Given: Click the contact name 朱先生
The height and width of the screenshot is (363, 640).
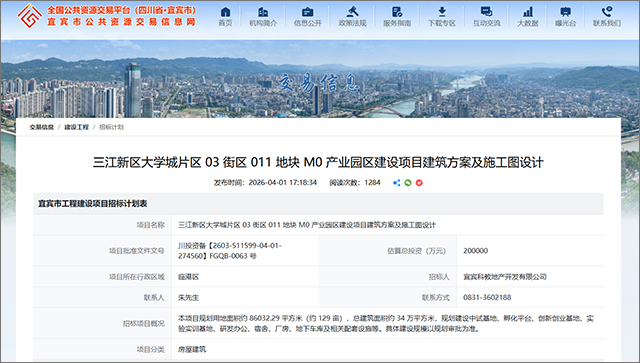Looking at the screenshot, I should [188, 298].
